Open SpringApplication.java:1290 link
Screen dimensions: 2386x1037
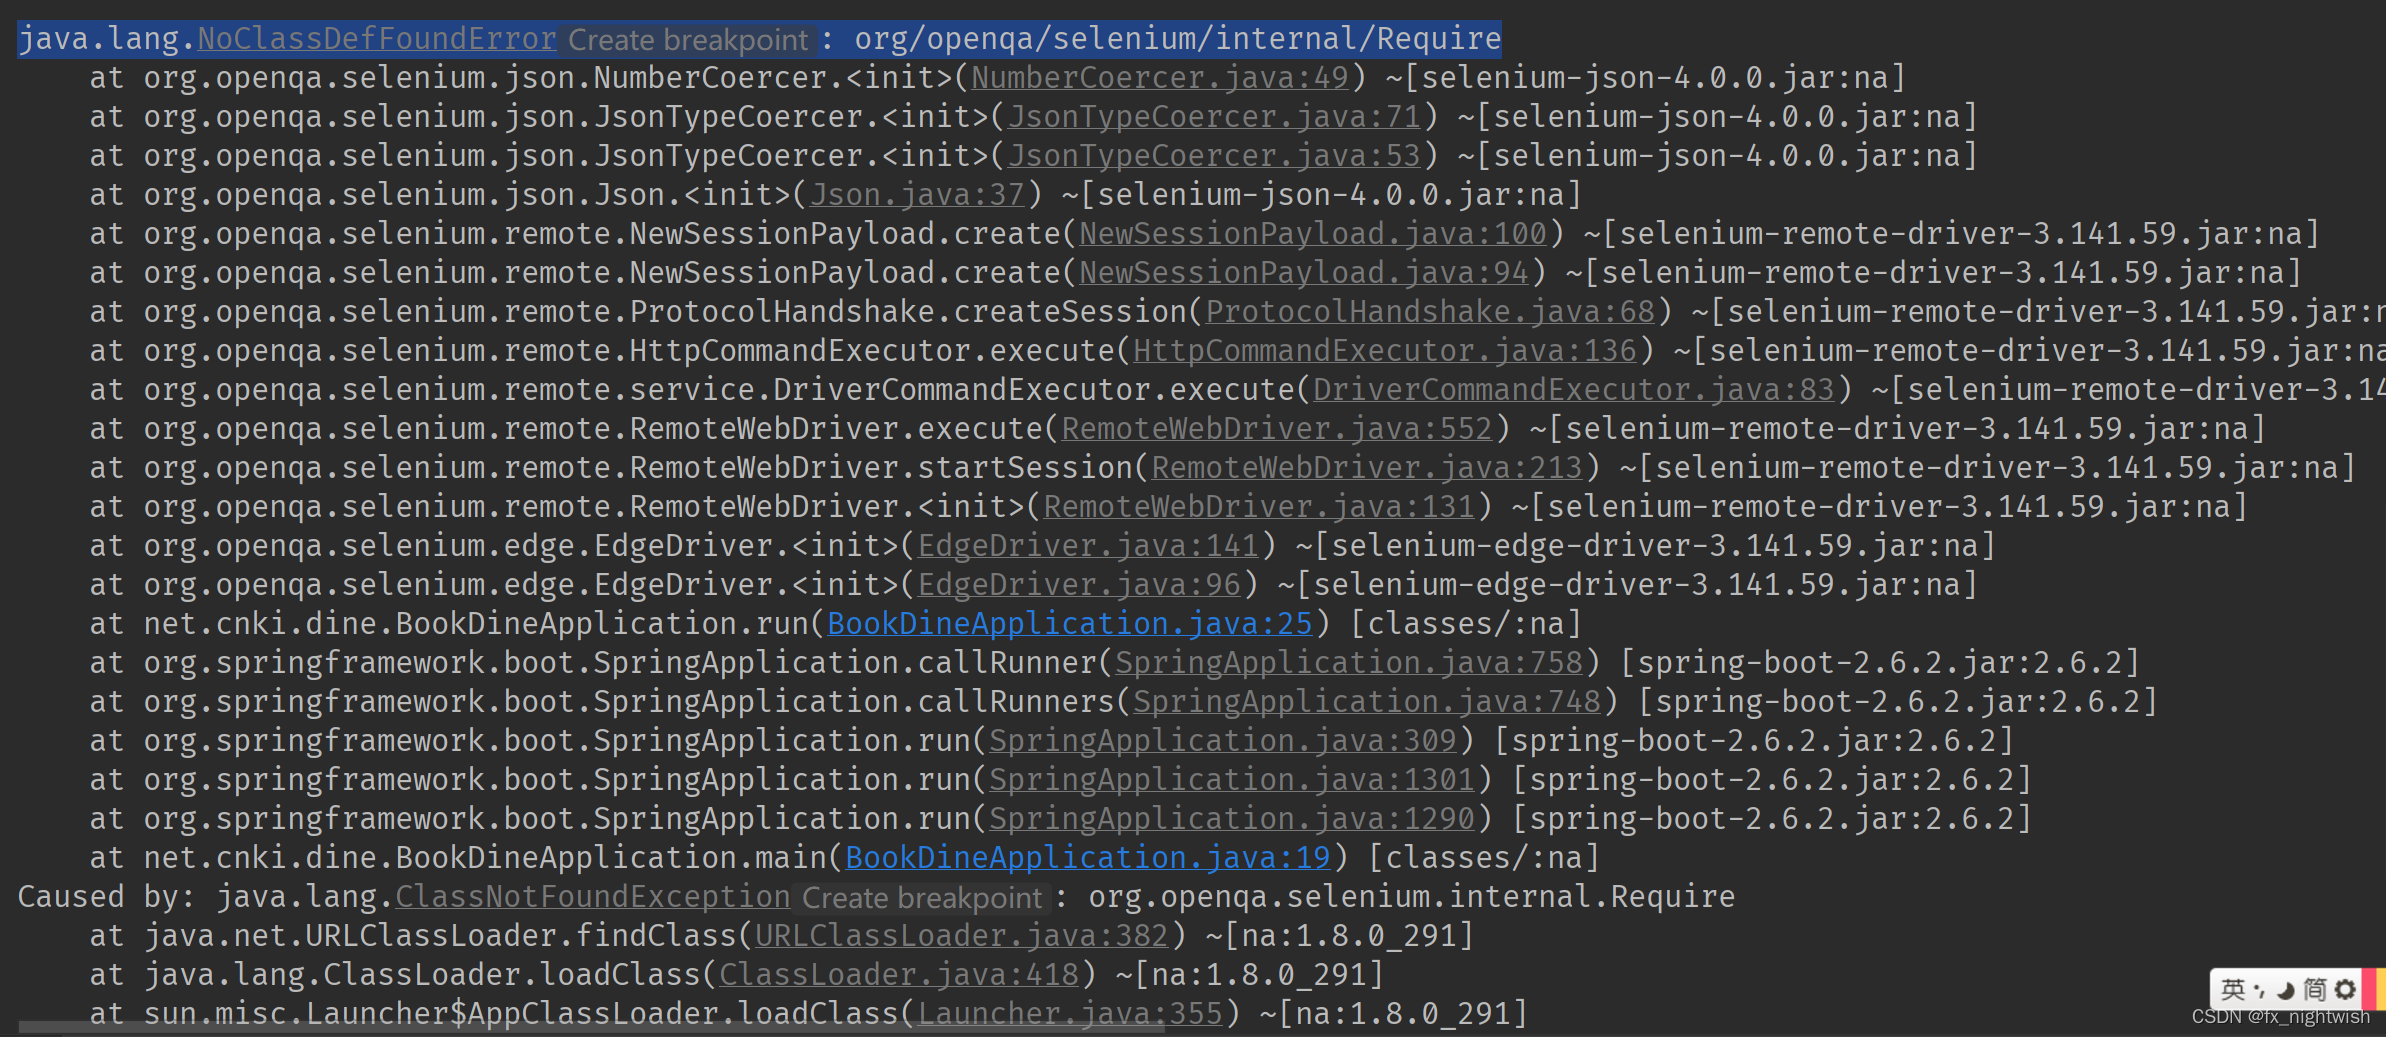pyautogui.click(x=1232, y=818)
